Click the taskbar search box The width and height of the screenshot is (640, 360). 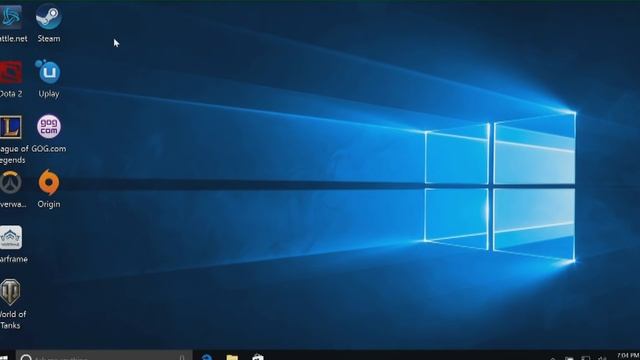coord(104,355)
